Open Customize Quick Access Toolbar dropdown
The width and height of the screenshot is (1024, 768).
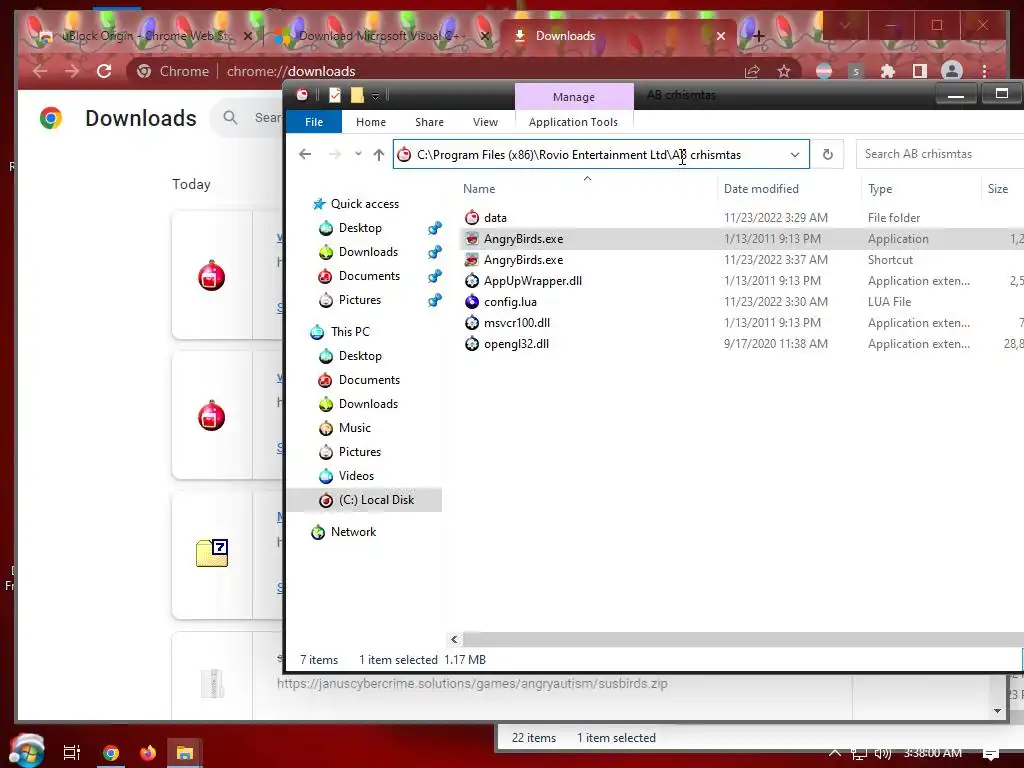[375, 96]
